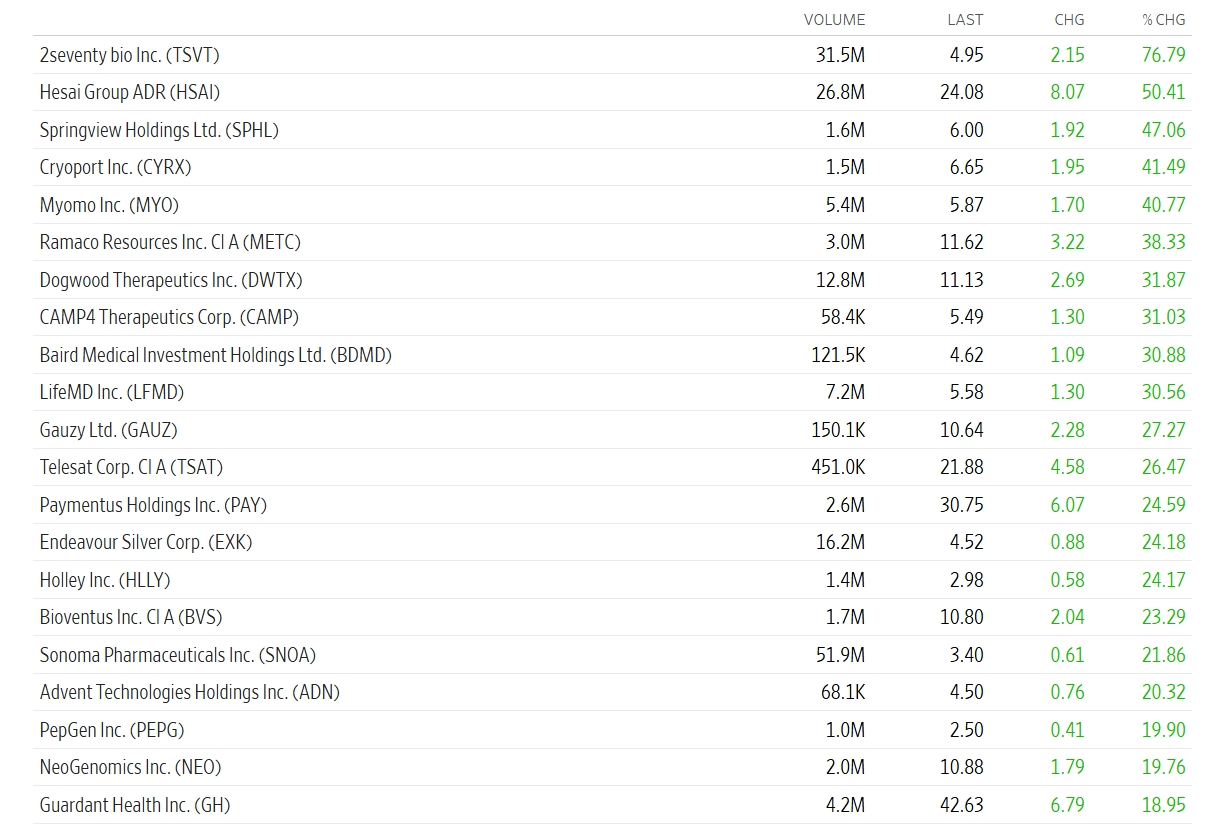
Task: View Paymentus Holdings Inc. (PAY) stock
Action: pos(153,505)
